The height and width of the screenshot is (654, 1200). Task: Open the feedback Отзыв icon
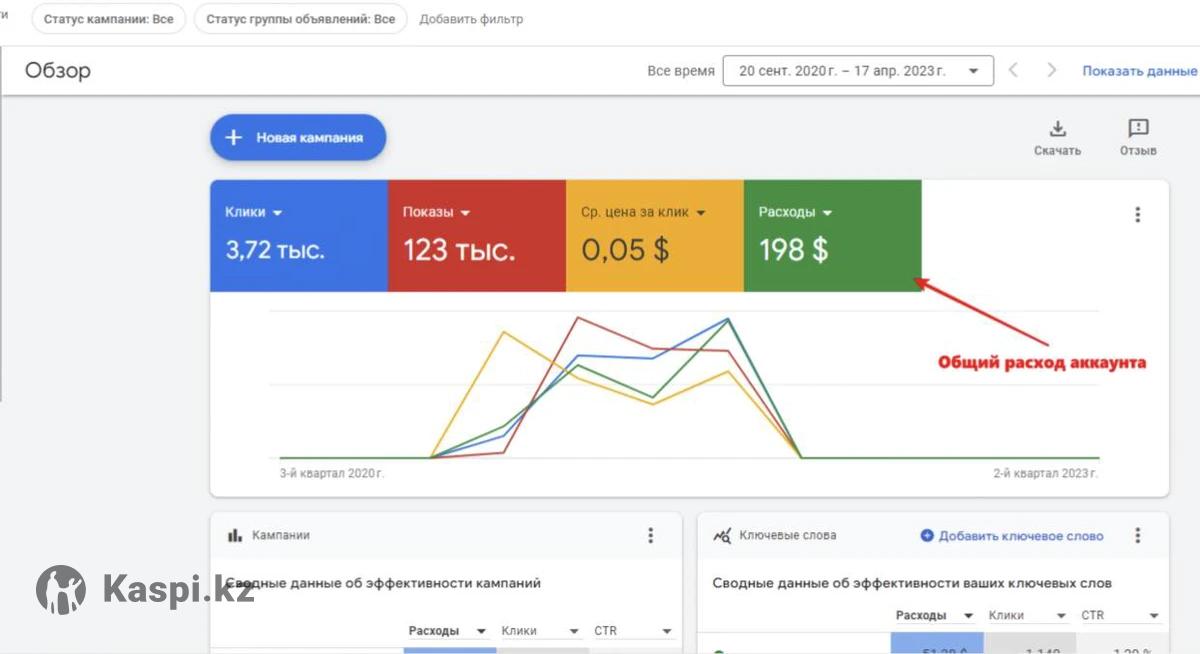click(x=1138, y=128)
